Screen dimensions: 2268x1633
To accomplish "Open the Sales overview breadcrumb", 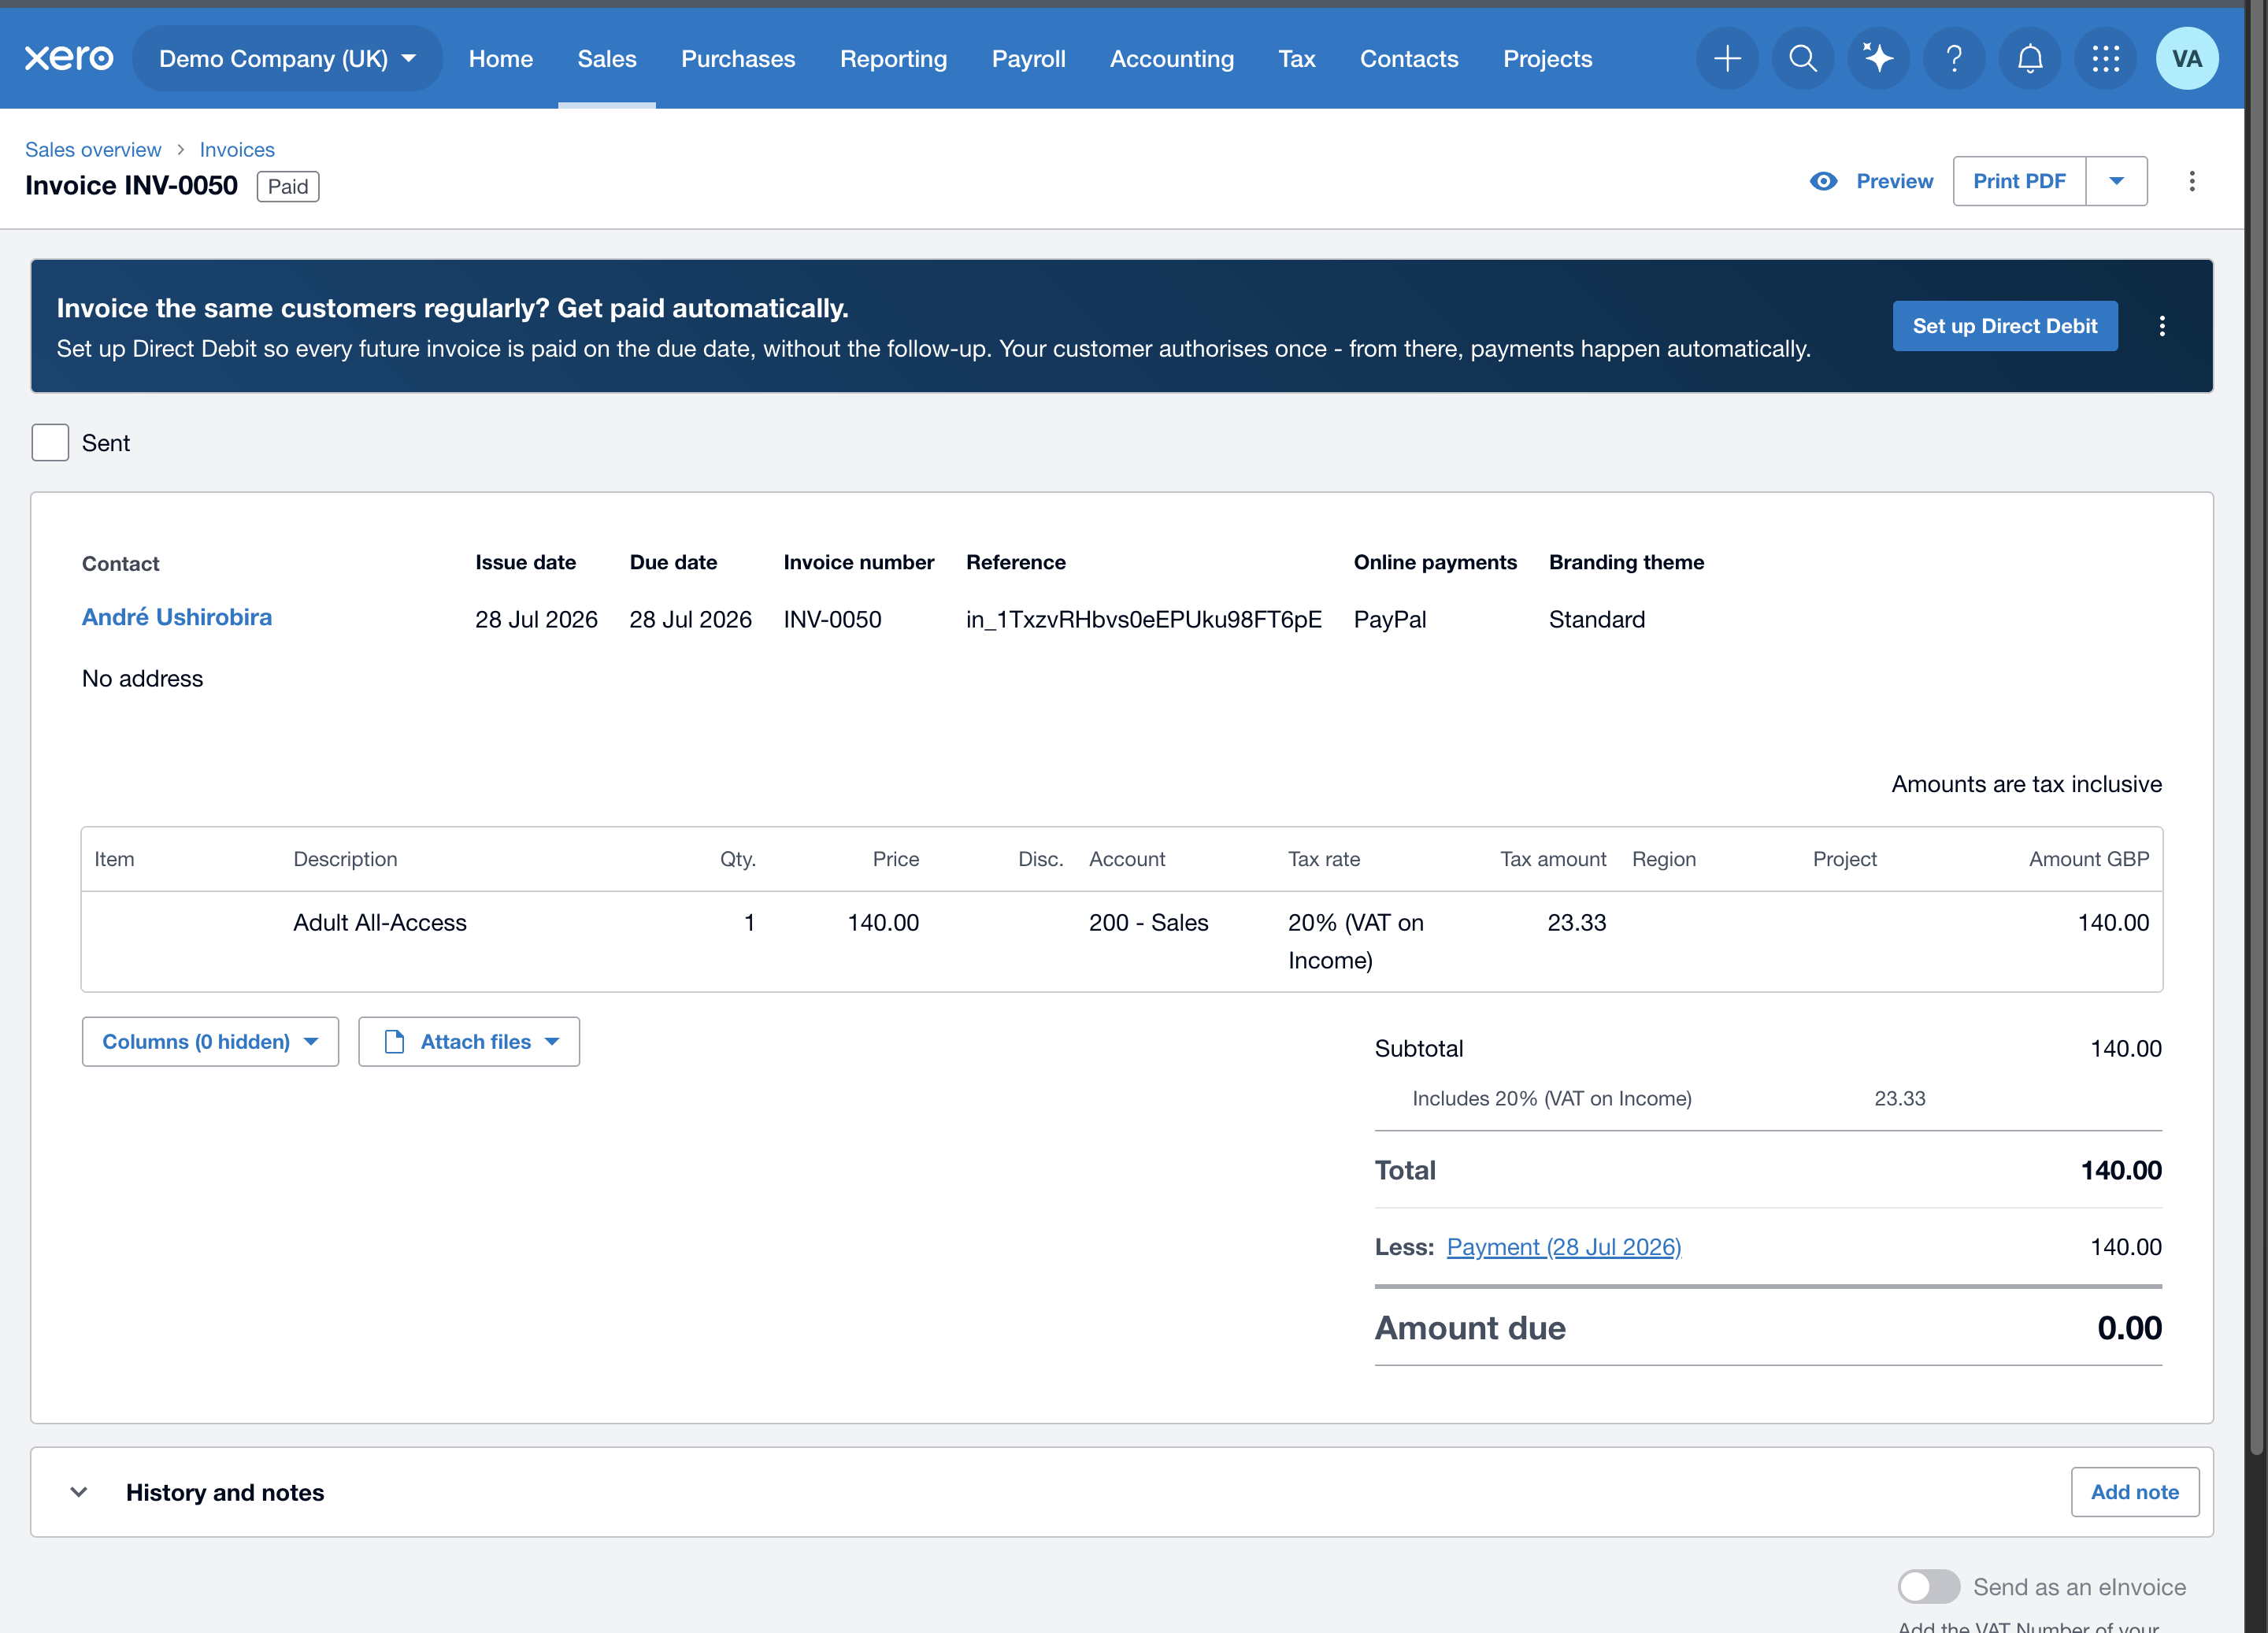I will click(93, 149).
